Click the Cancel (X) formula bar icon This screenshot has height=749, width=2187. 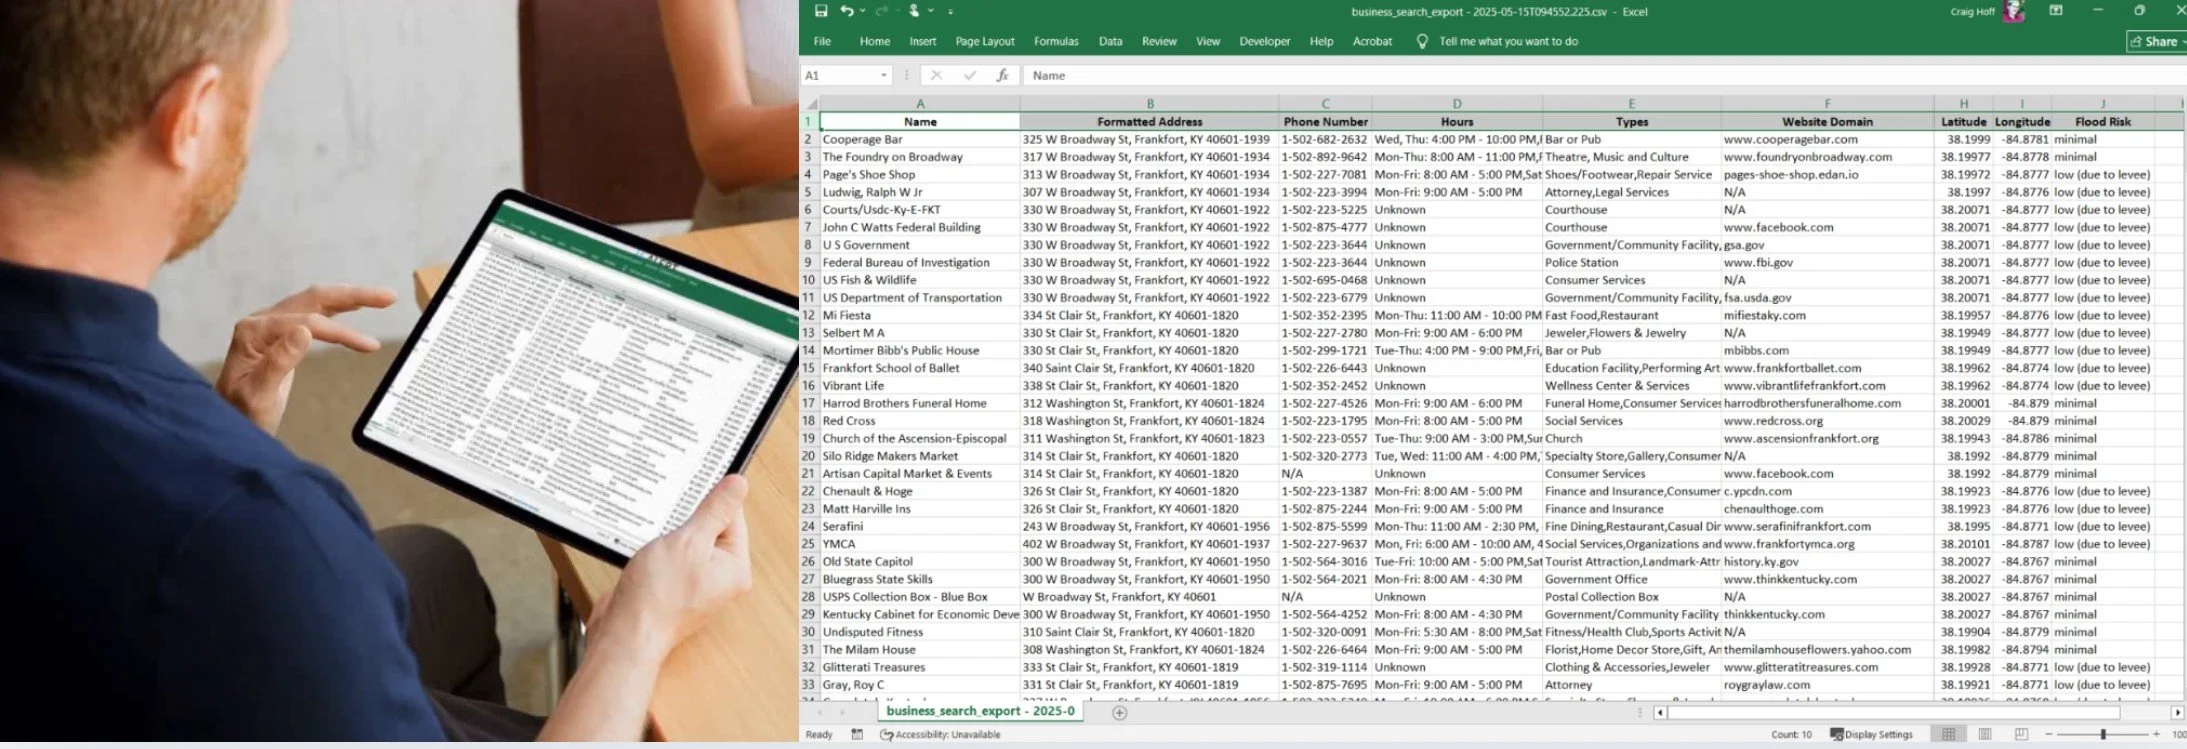(x=936, y=75)
